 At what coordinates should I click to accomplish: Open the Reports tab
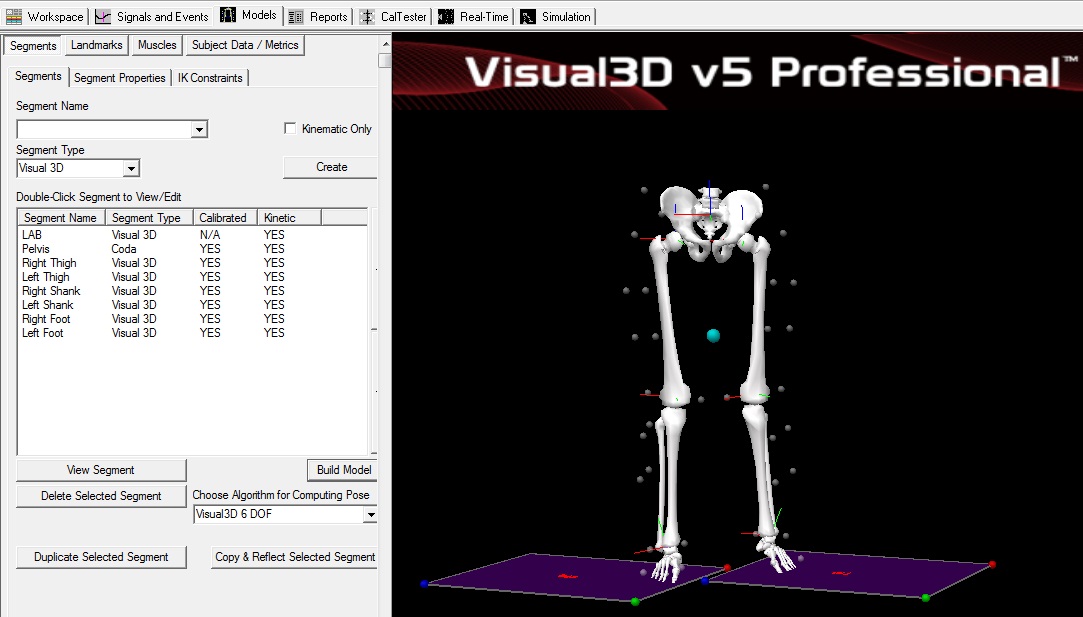tap(318, 17)
